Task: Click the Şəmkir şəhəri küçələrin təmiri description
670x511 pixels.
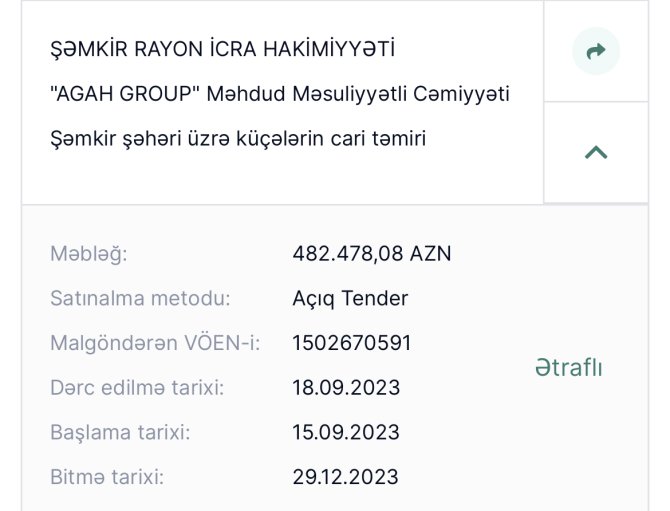Action: click(x=238, y=138)
